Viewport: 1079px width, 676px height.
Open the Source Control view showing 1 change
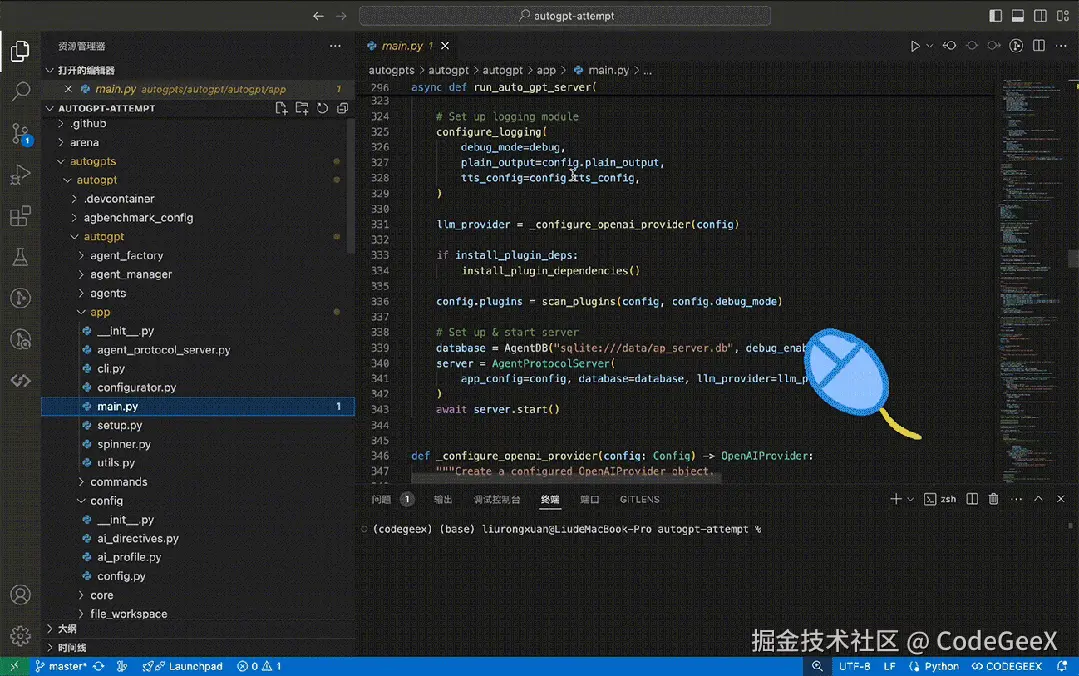pyautogui.click(x=20, y=132)
